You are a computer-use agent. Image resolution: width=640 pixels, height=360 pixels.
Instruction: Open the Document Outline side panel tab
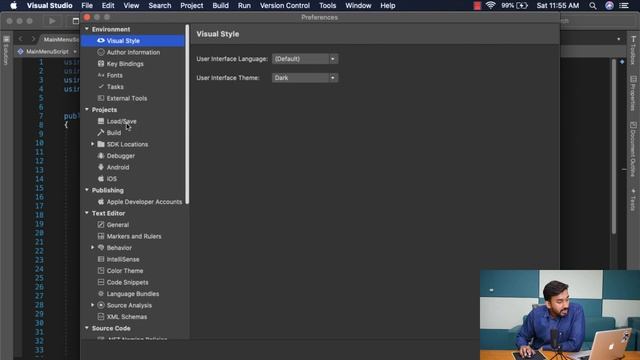[633, 149]
